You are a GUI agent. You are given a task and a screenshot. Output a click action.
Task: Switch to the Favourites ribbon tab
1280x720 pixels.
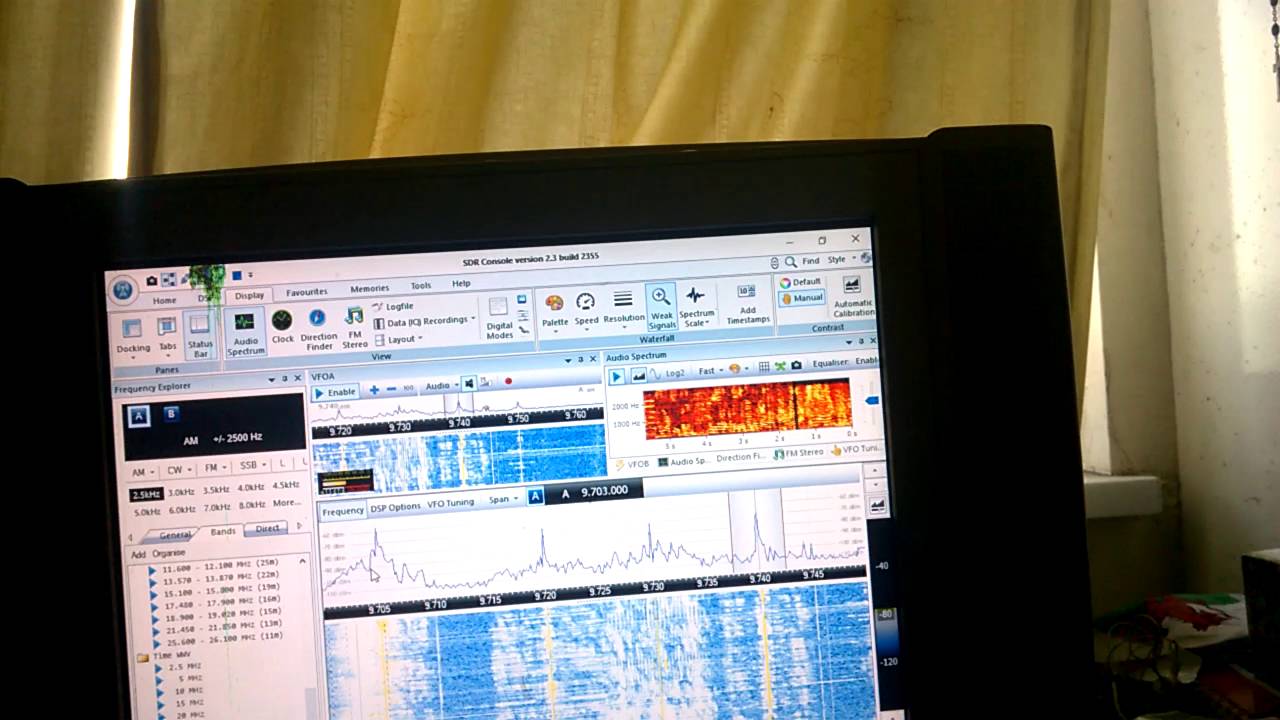click(x=306, y=292)
